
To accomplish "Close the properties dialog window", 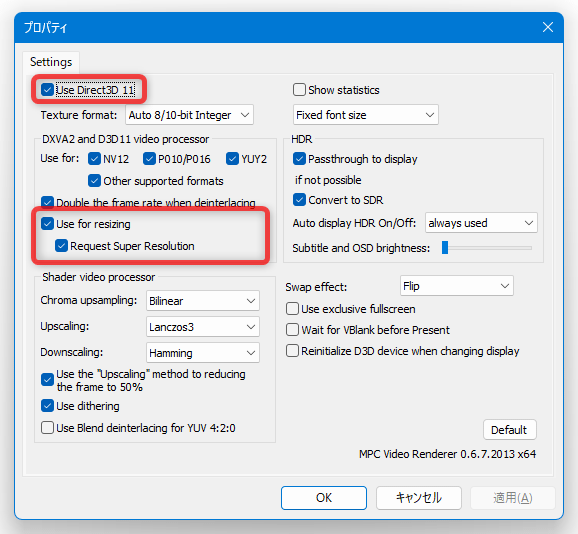I will (548, 27).
